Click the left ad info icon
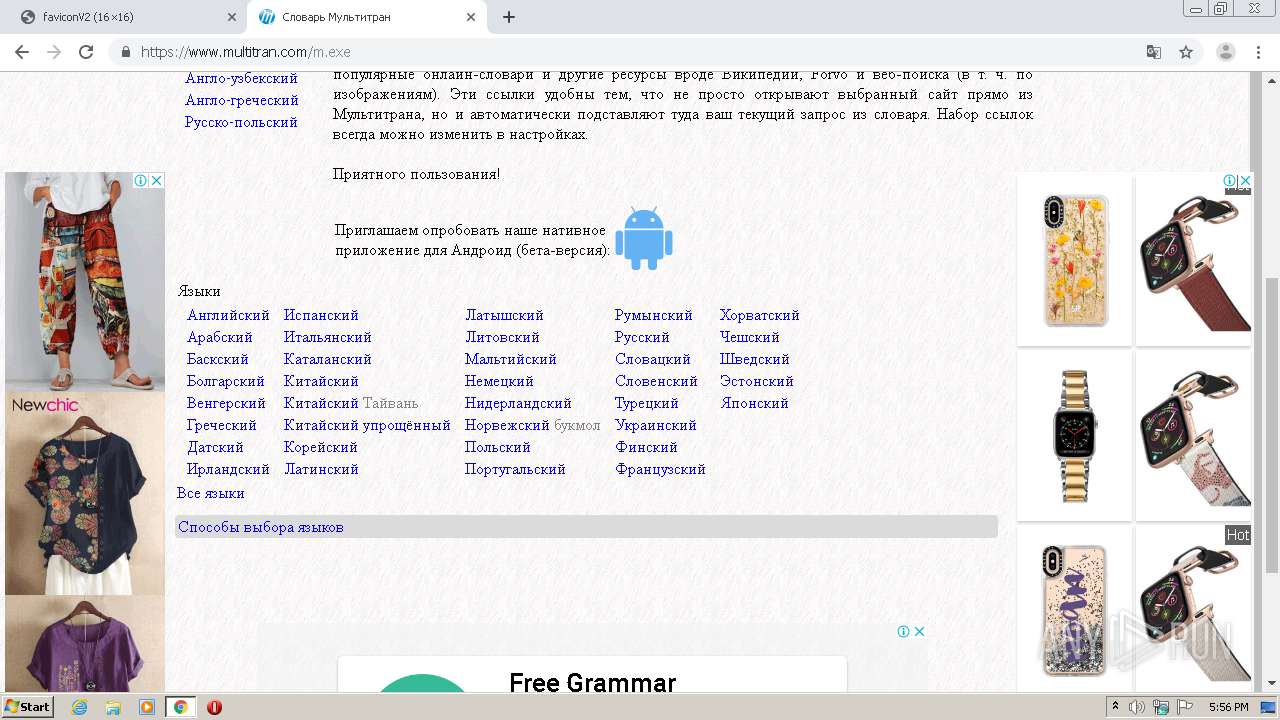The image size is (1280, 720). click(x=141, y=181)
